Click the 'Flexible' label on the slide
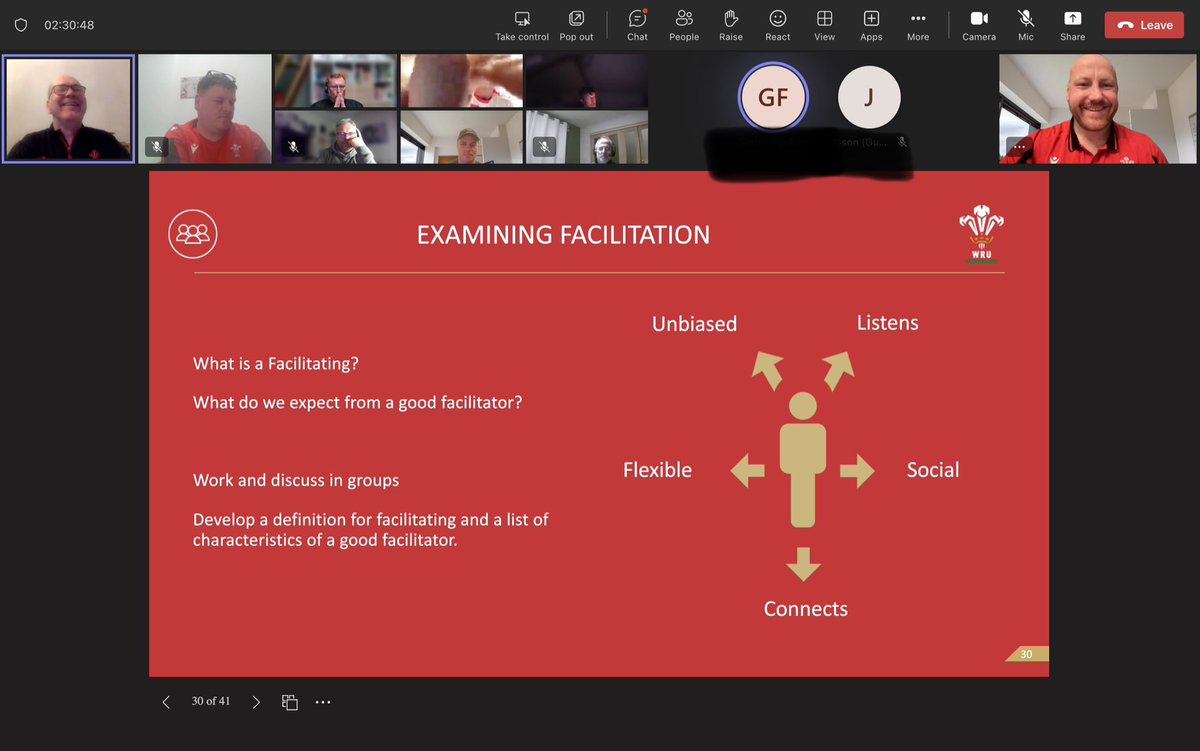1200x751 pixels. pyautogui.click(x=657, y=470)
